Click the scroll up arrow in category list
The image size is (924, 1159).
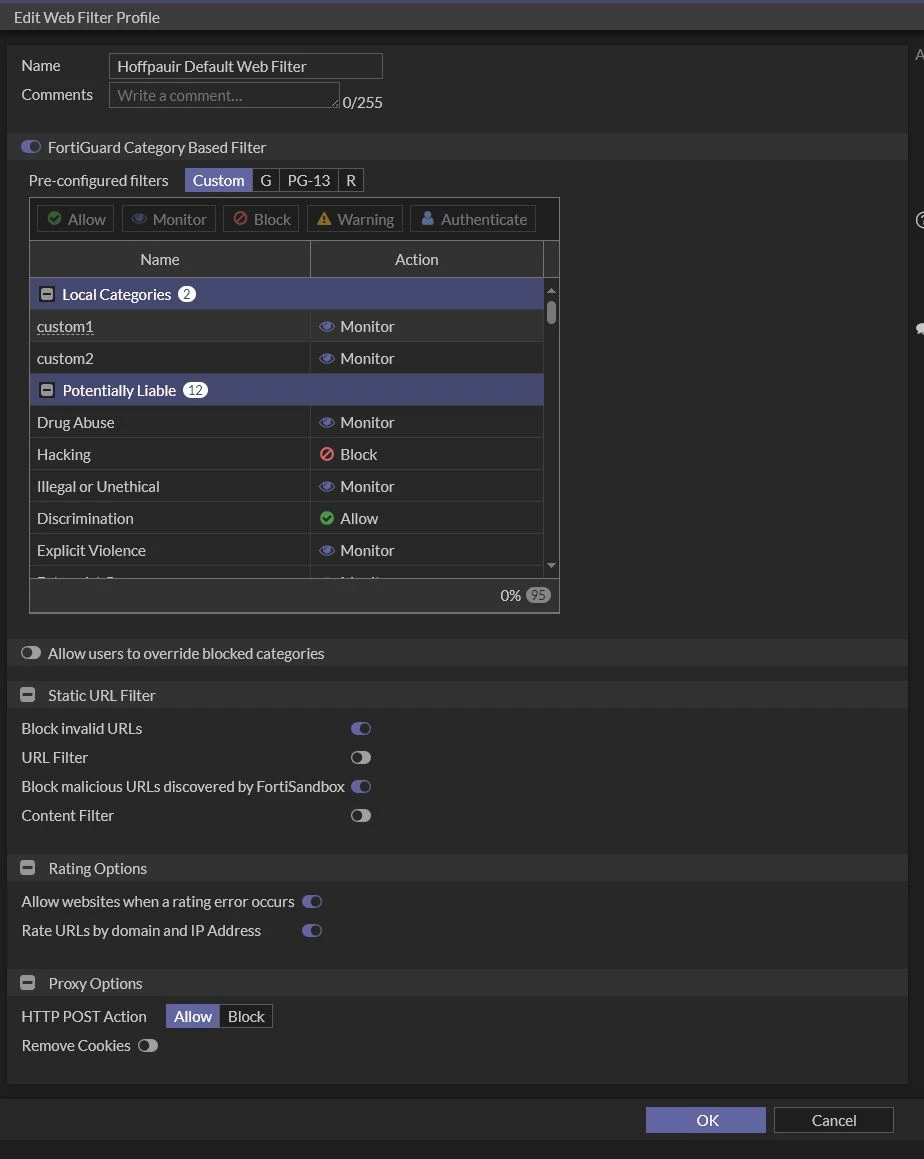(x=551, y=290)
